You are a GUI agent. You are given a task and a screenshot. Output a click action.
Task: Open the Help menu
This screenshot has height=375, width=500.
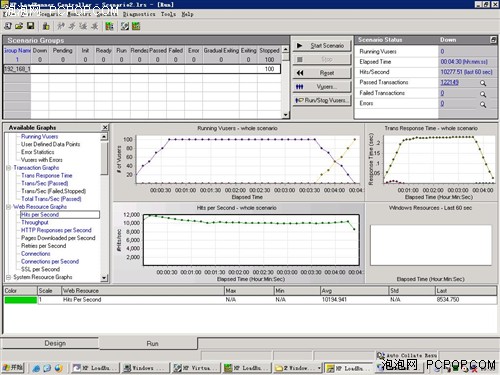[x=187, y=14]
